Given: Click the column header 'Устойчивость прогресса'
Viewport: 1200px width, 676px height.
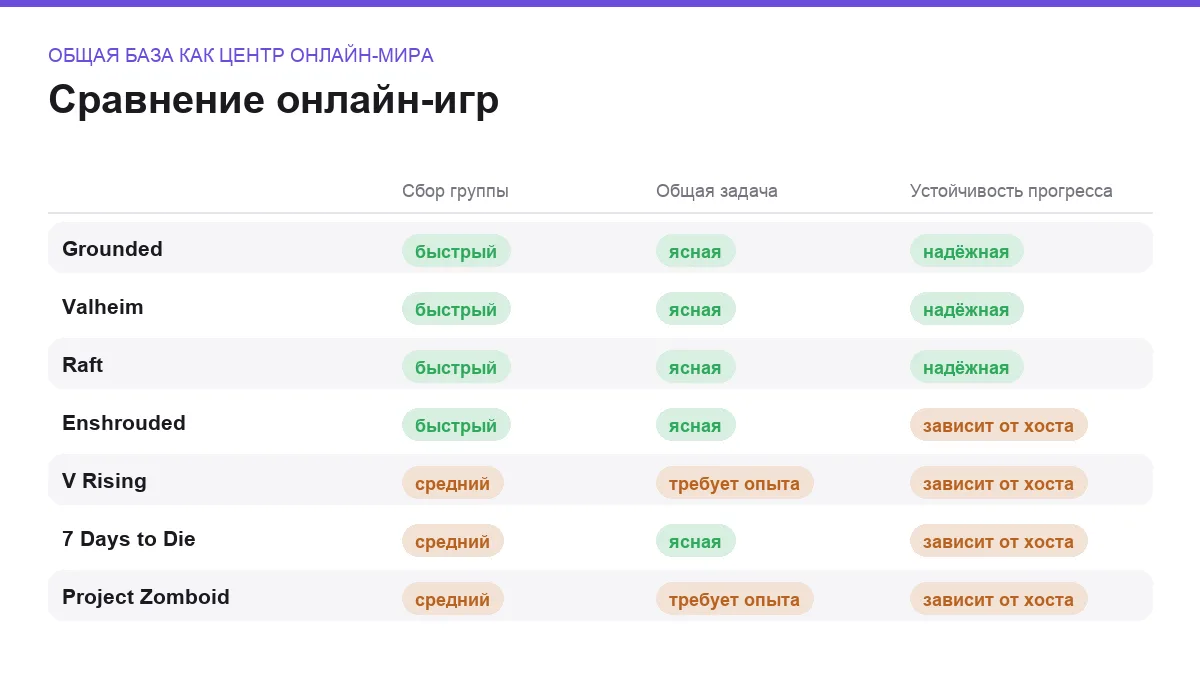Looking at the screenshot, I should click(x=1011, y=191).
